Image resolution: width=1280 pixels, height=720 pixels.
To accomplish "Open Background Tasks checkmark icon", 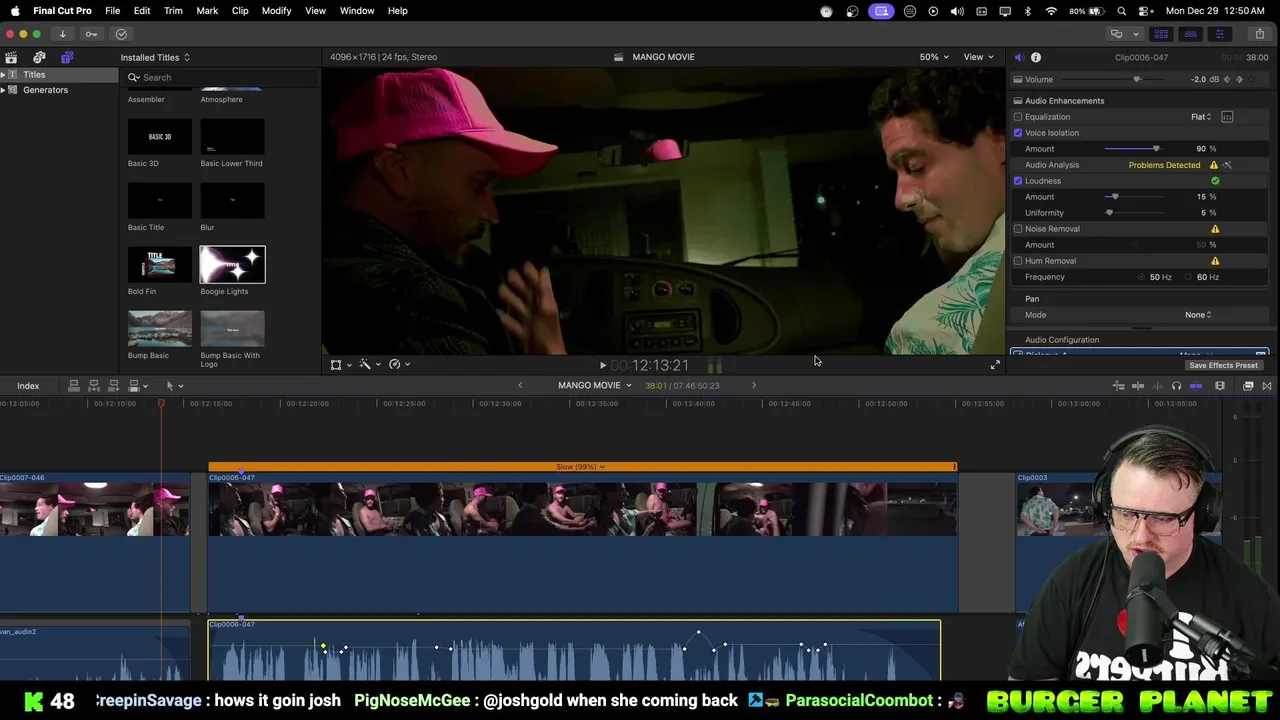I will (121, 34).
